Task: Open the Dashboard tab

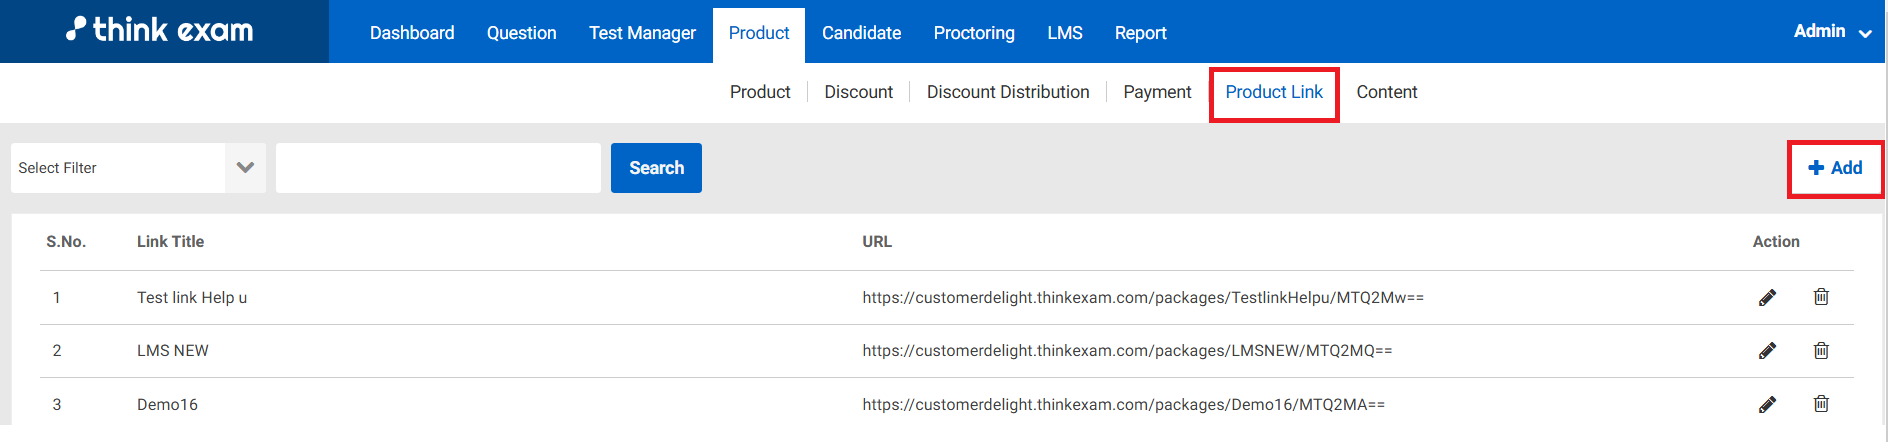Action: (412, 33)
